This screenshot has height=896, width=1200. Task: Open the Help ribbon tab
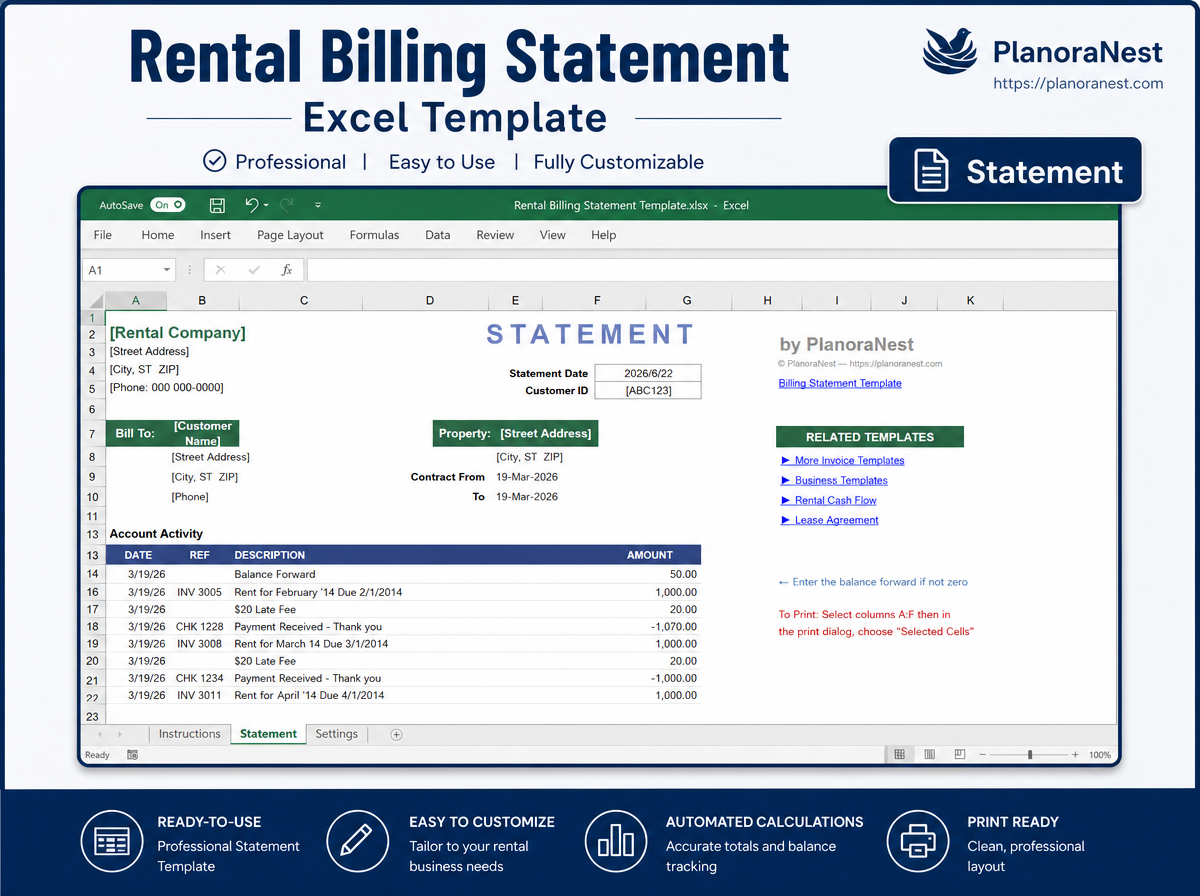click(603, 235)
